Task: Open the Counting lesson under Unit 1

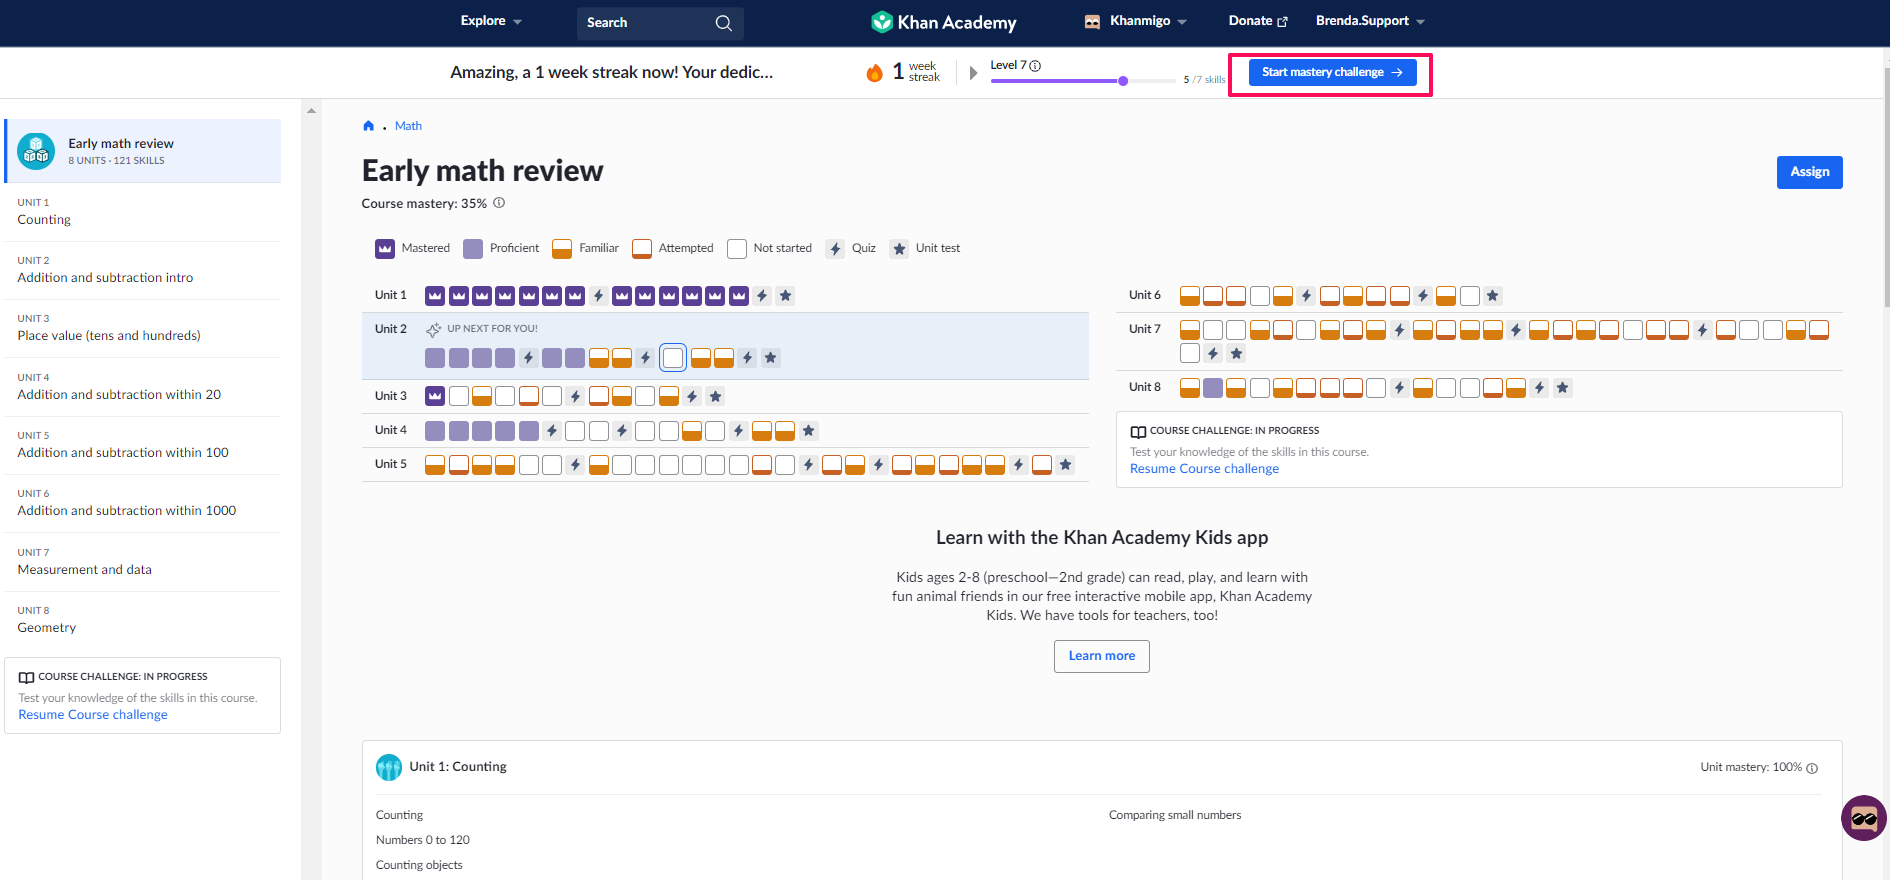Action: 399,815
